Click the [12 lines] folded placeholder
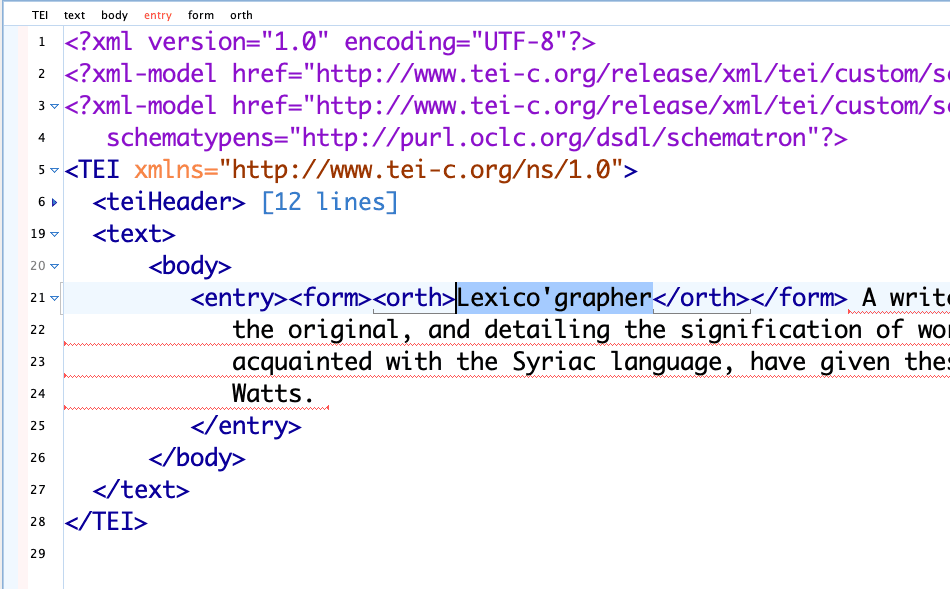Image resolution: width=950 pixels, height=589 pixels. click(x=329, y=202)
